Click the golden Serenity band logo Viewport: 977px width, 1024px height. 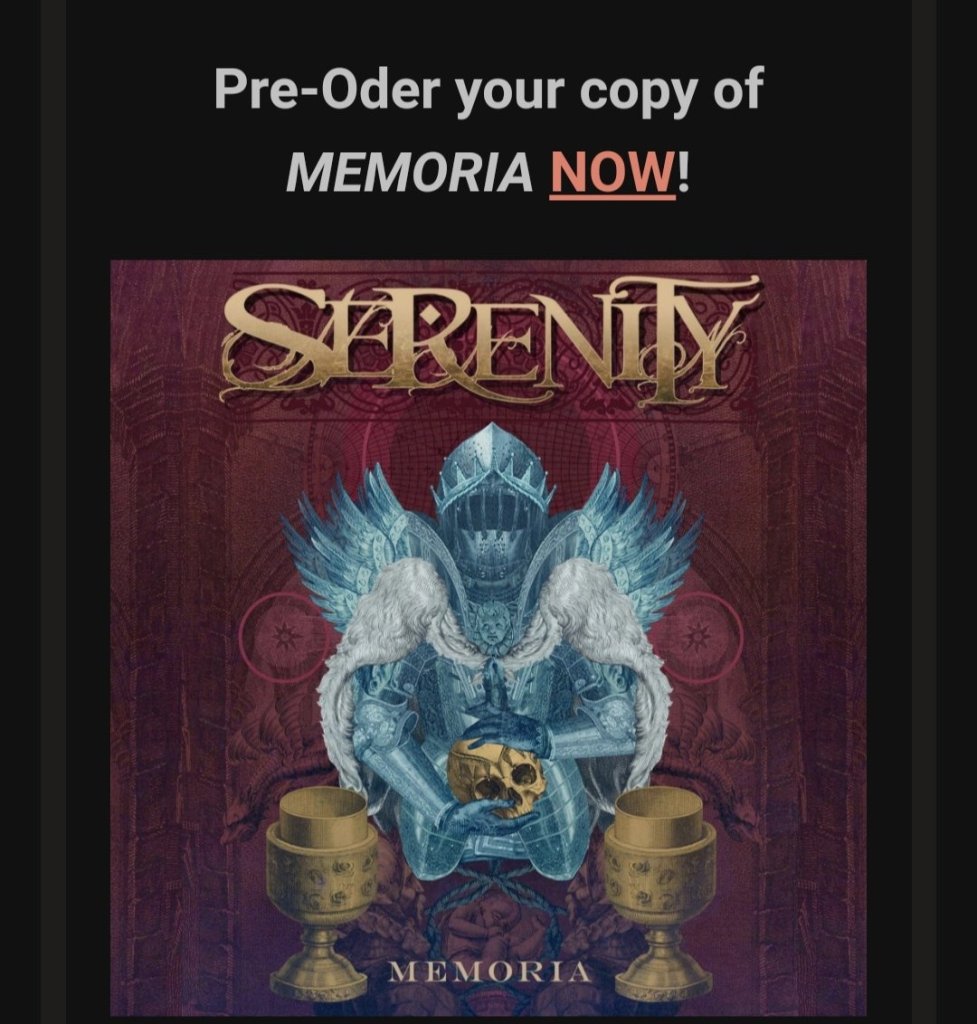click(490, 339)
